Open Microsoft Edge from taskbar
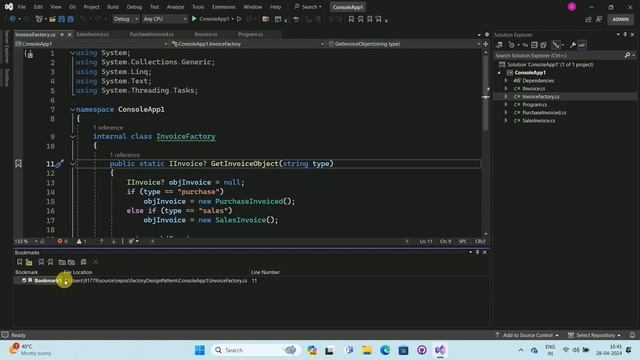This screenshot has width=640, height=360. [x=385, y=350]
